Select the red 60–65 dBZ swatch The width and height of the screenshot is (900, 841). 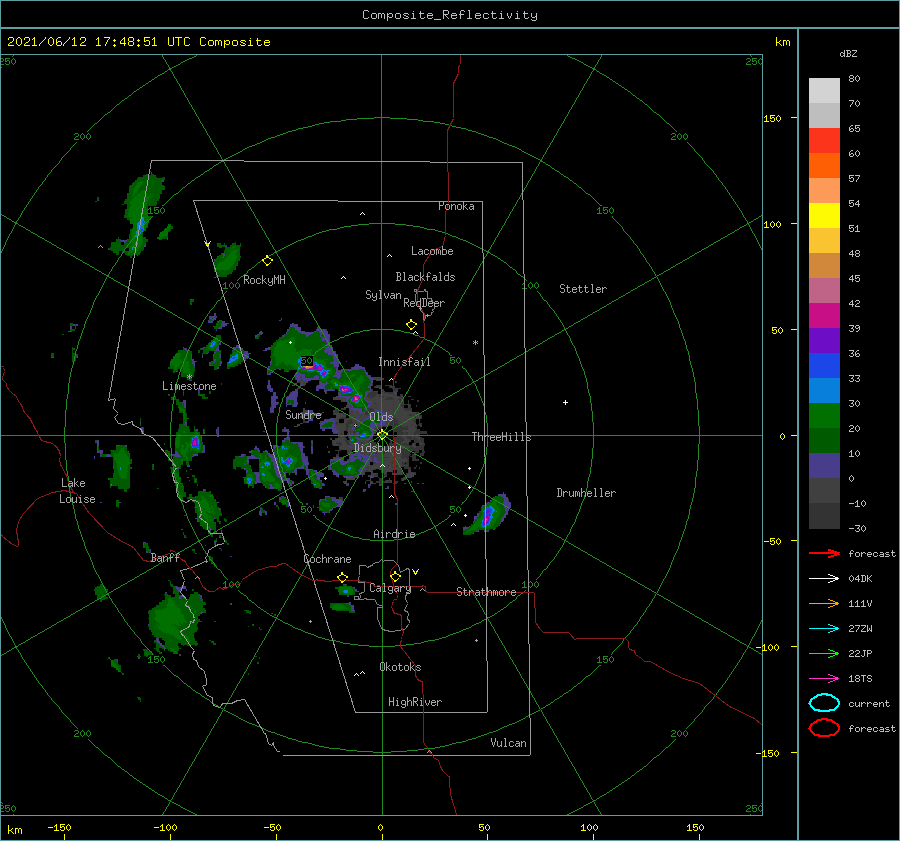pyautogui.click(x=824, y=141)
